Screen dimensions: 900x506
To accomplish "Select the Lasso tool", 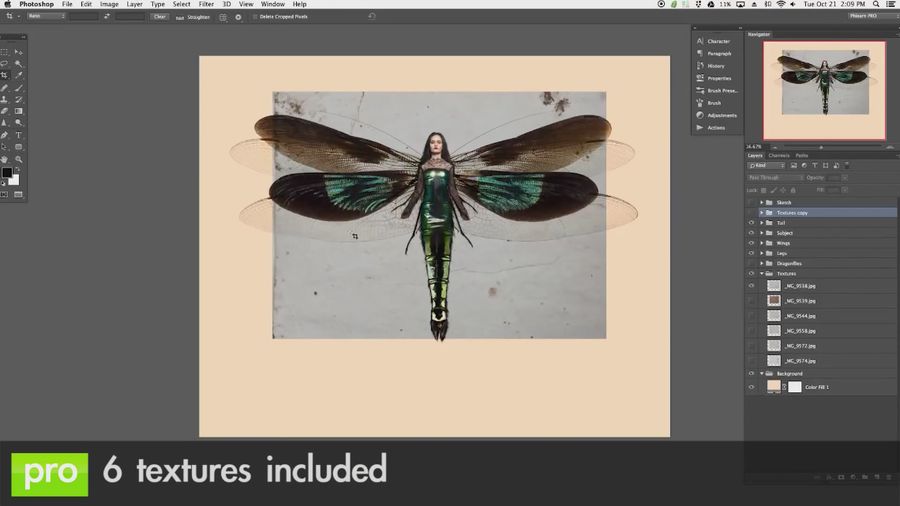I will 5,64.
